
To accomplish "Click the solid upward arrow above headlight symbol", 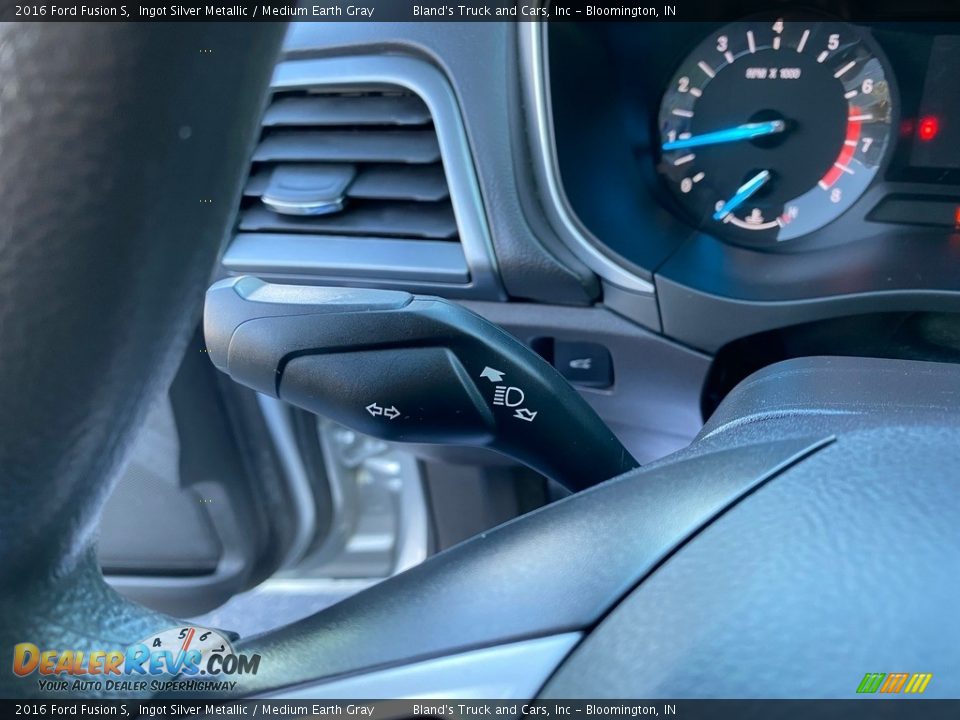I will (492, 374).
